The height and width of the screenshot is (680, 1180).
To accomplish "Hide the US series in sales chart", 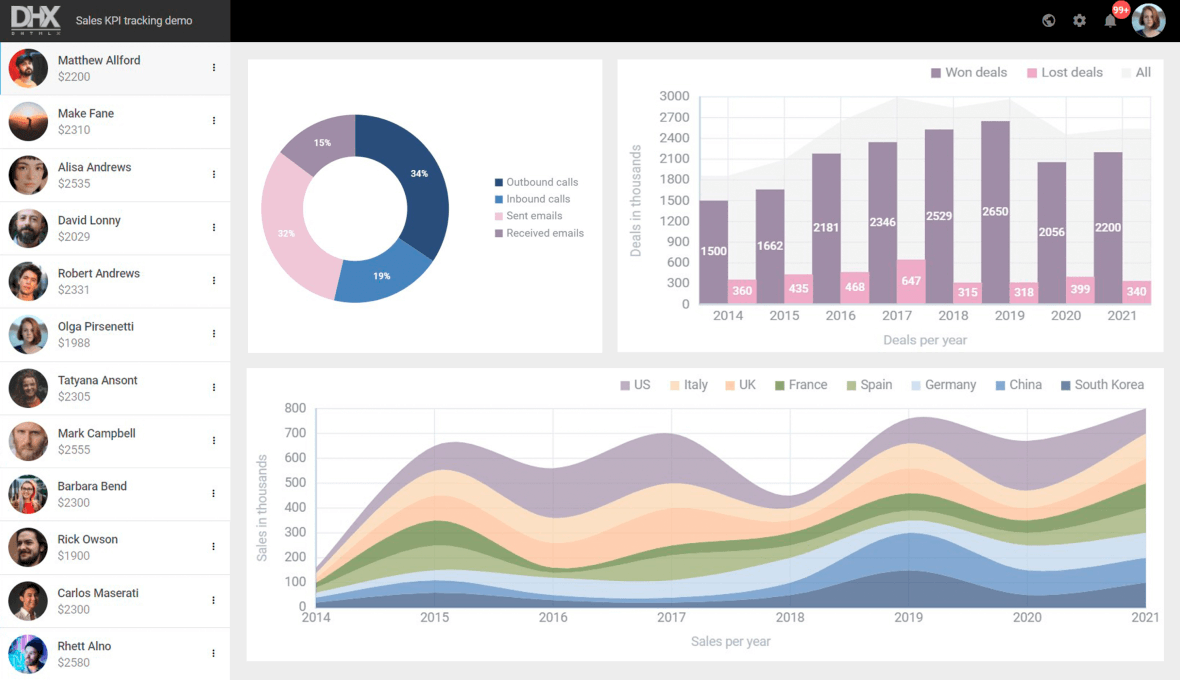I will click(x=634, y=385).
